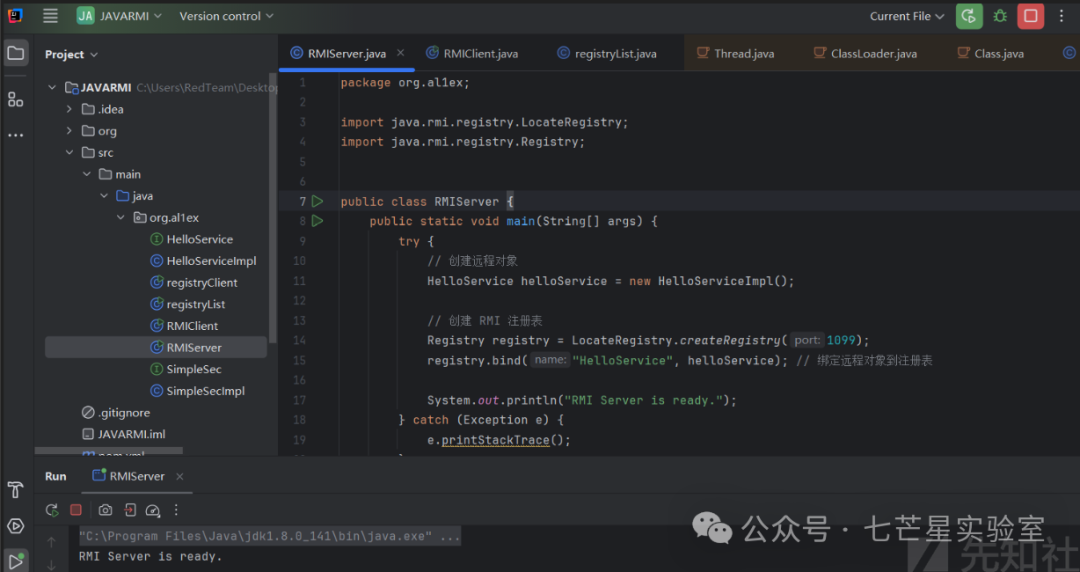Screen dimensions: 1080x572
Task: Expand the .idea folder
Action: [69, 109]
